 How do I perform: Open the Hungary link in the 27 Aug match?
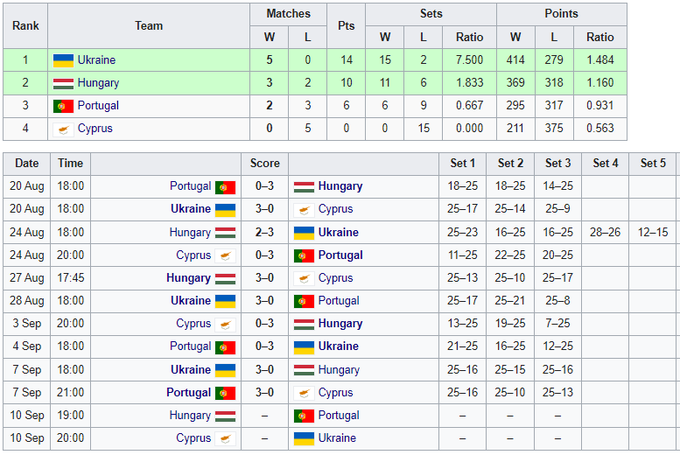(188, 278)
